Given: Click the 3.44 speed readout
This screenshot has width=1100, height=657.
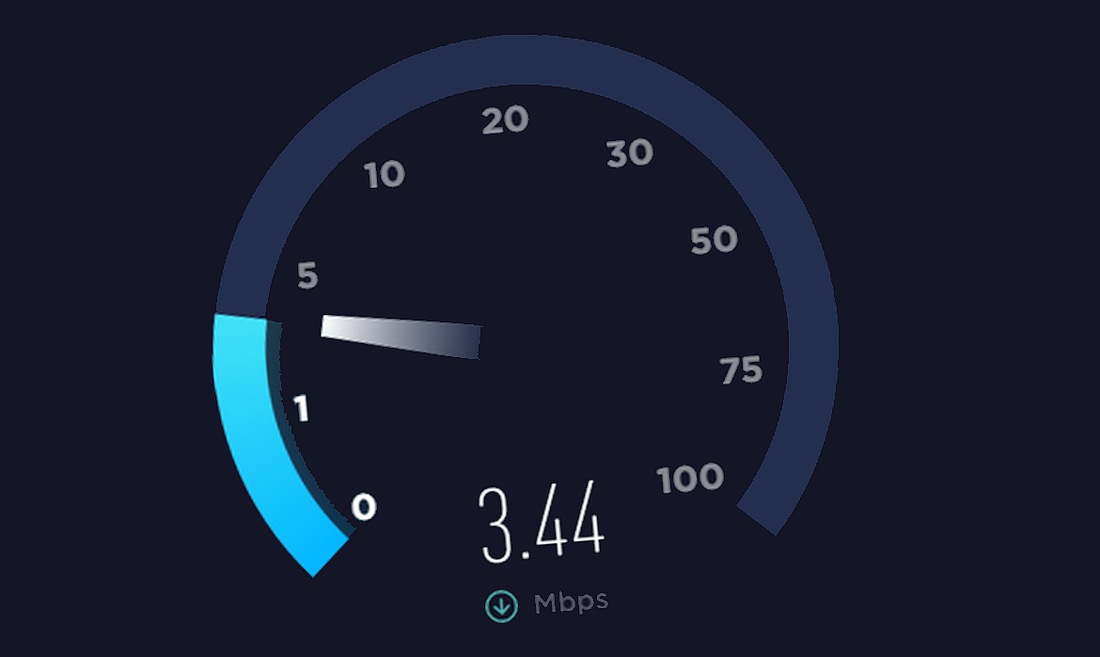Looking at the screenshot, I should [x=541, y=522].
